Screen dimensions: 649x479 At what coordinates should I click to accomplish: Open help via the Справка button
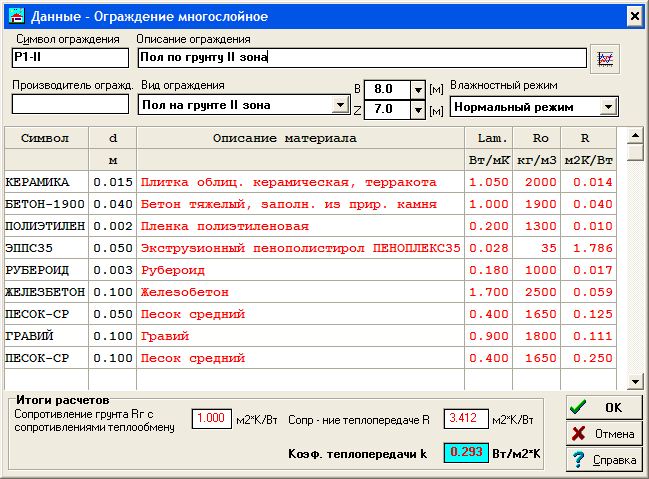[x=604, y=460]
